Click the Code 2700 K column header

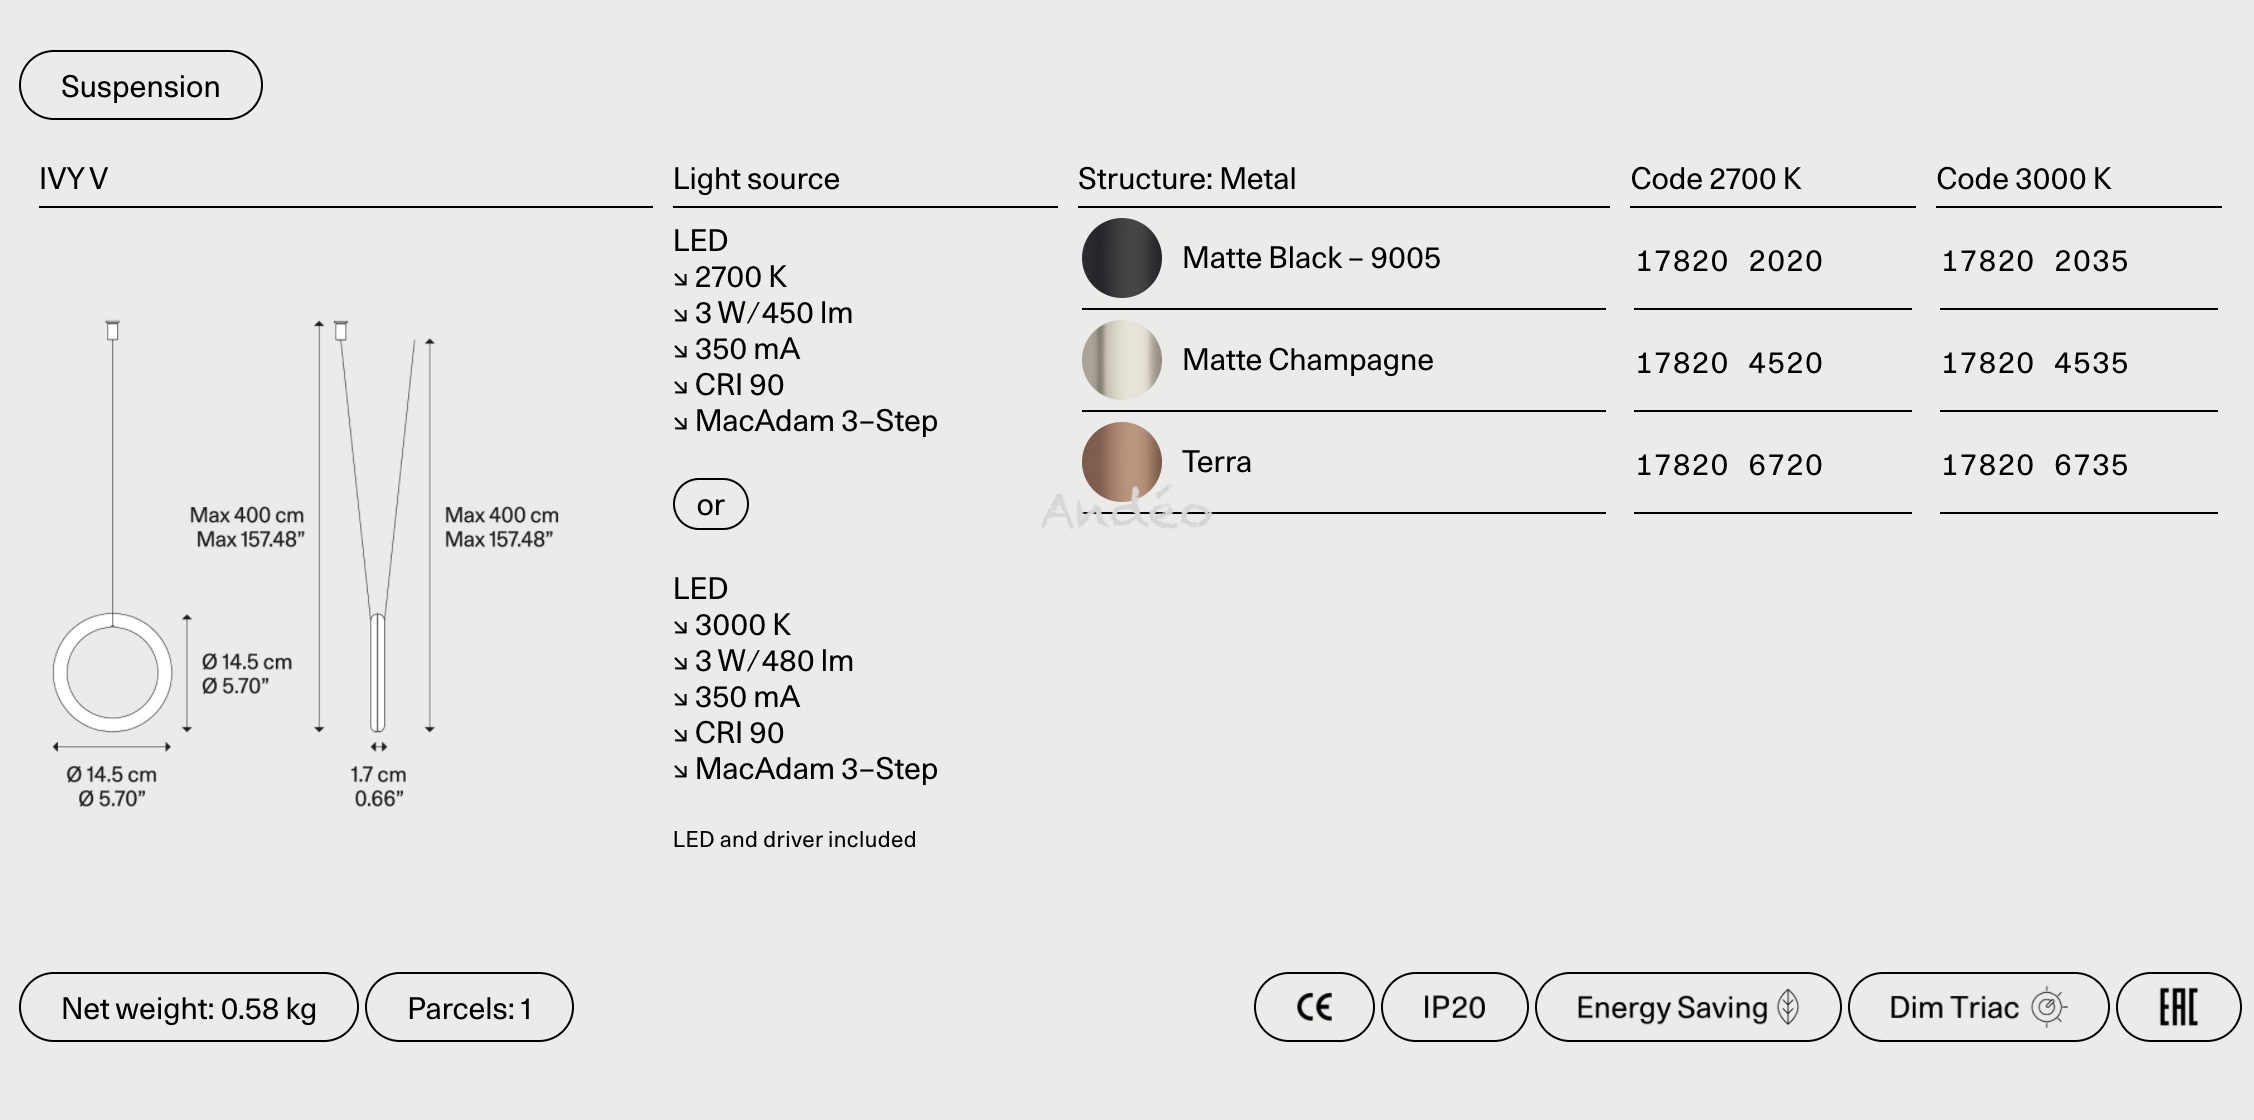tap(1715, 179)
